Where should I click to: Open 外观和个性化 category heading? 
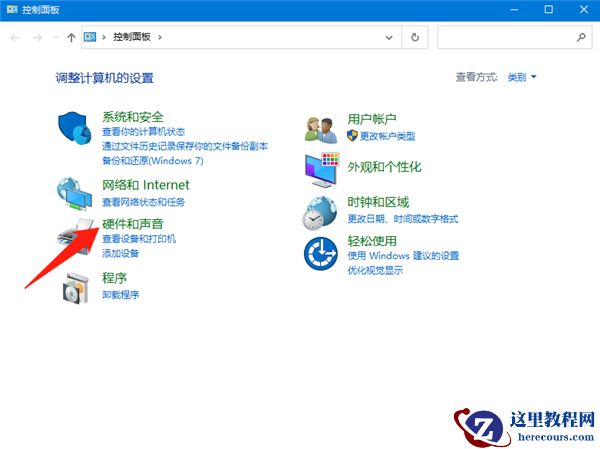384,167
